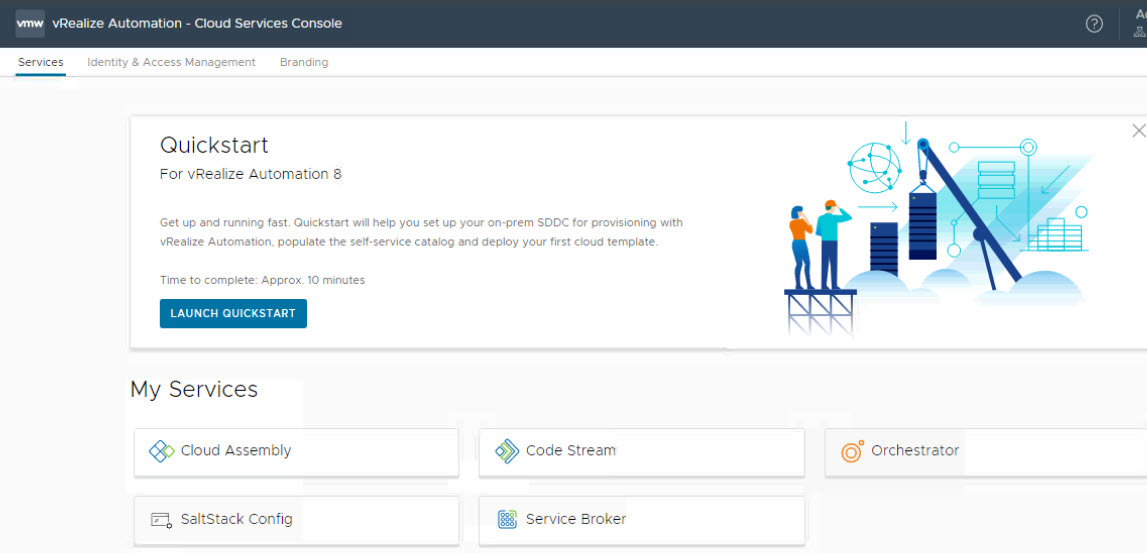Image resolution: width=1147 pixels, height=553 pixels.
Task: Click the Launch Quickstart button
Action: (233, 313)
